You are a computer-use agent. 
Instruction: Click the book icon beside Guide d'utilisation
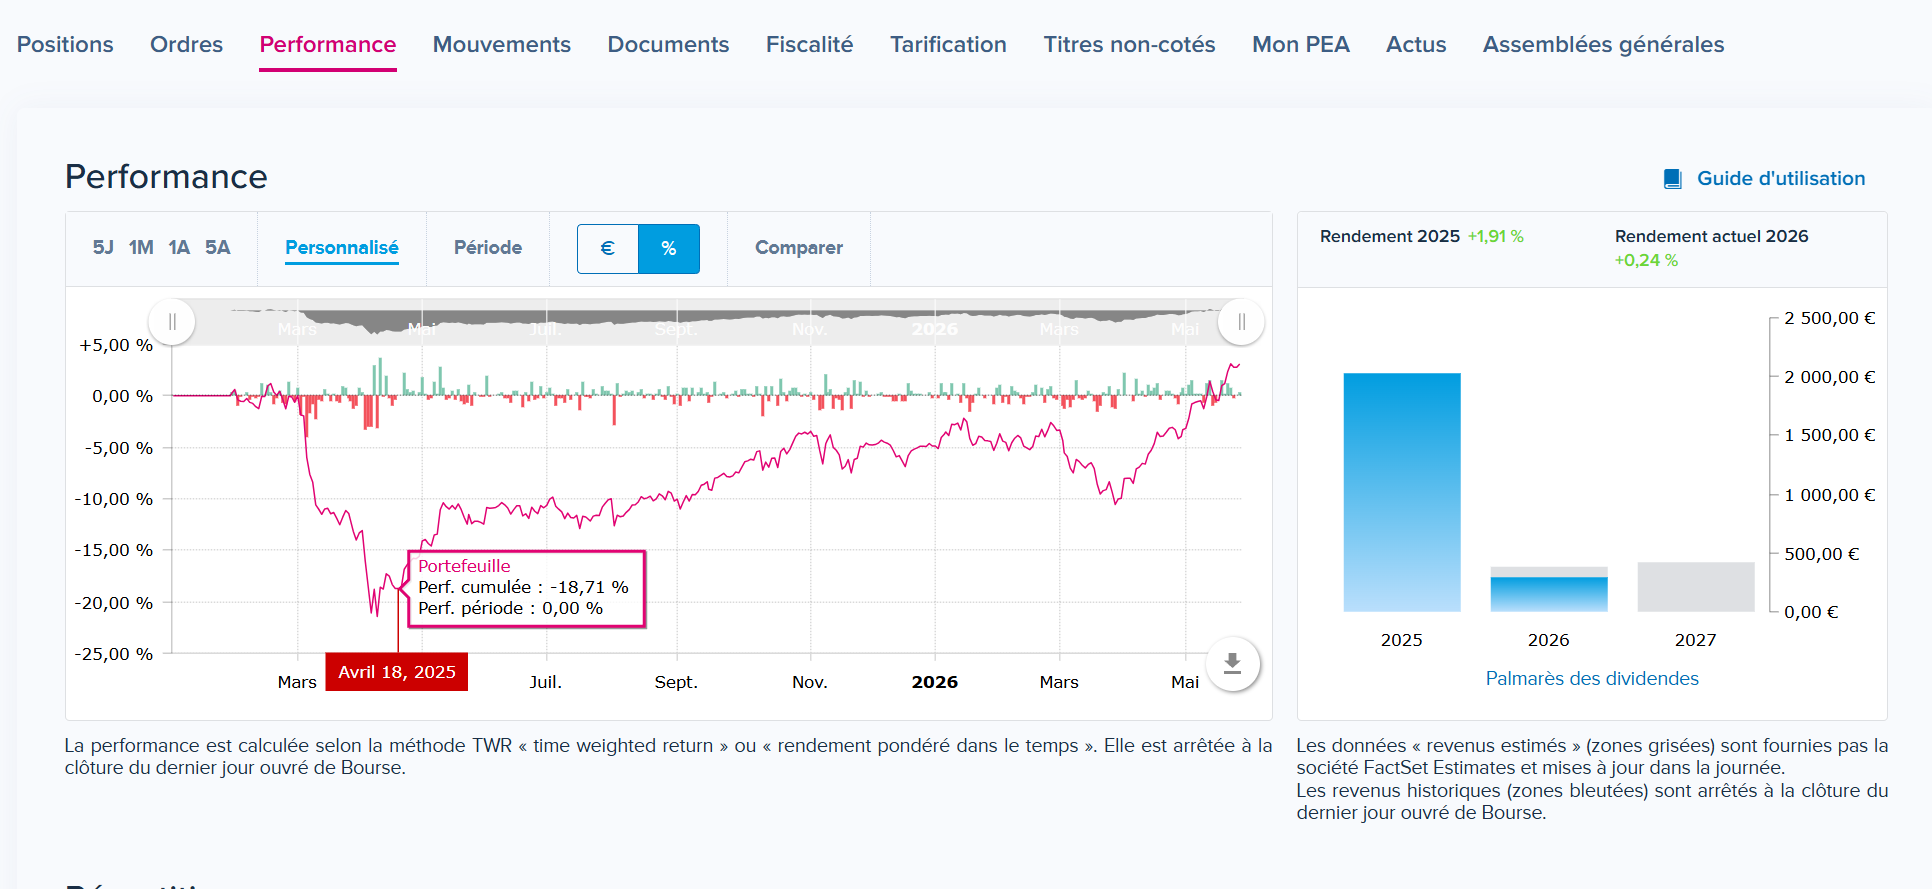point(1672,179)
